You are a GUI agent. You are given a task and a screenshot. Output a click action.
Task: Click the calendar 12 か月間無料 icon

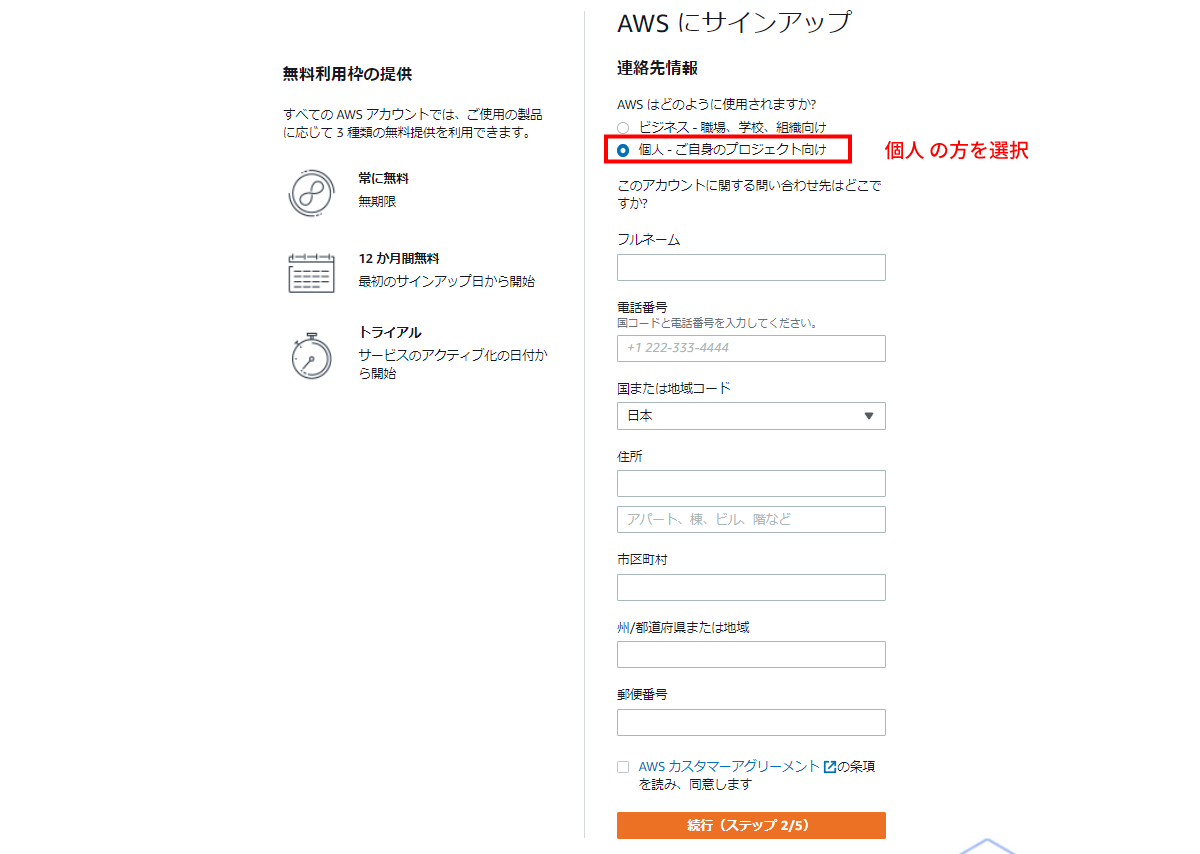coord(311,272)
